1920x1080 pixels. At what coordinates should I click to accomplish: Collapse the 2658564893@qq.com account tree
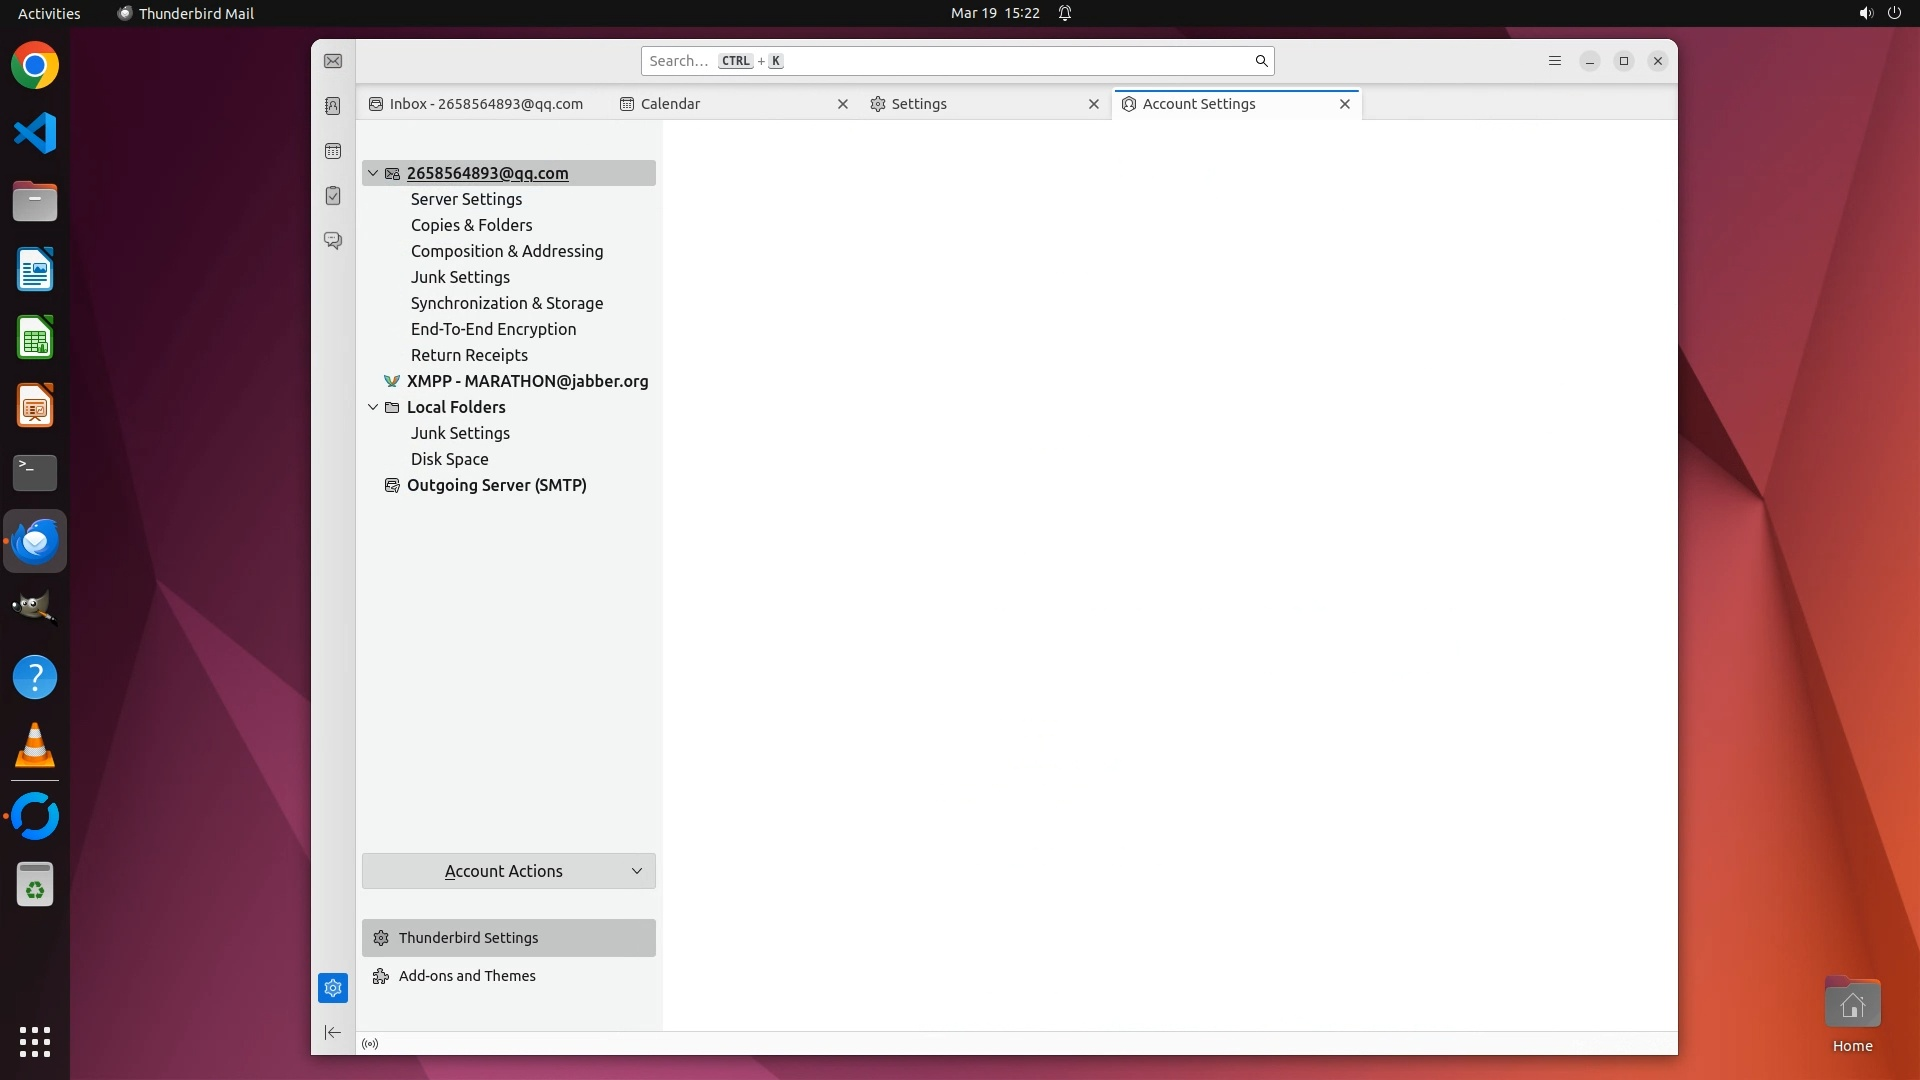click(373, 173)
